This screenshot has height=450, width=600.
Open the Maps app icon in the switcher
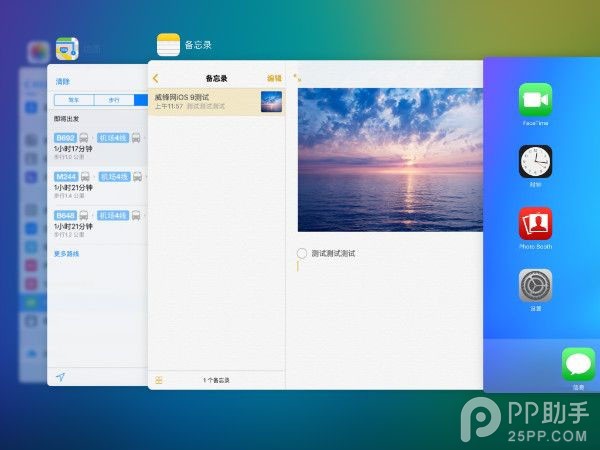coord(67,49)
